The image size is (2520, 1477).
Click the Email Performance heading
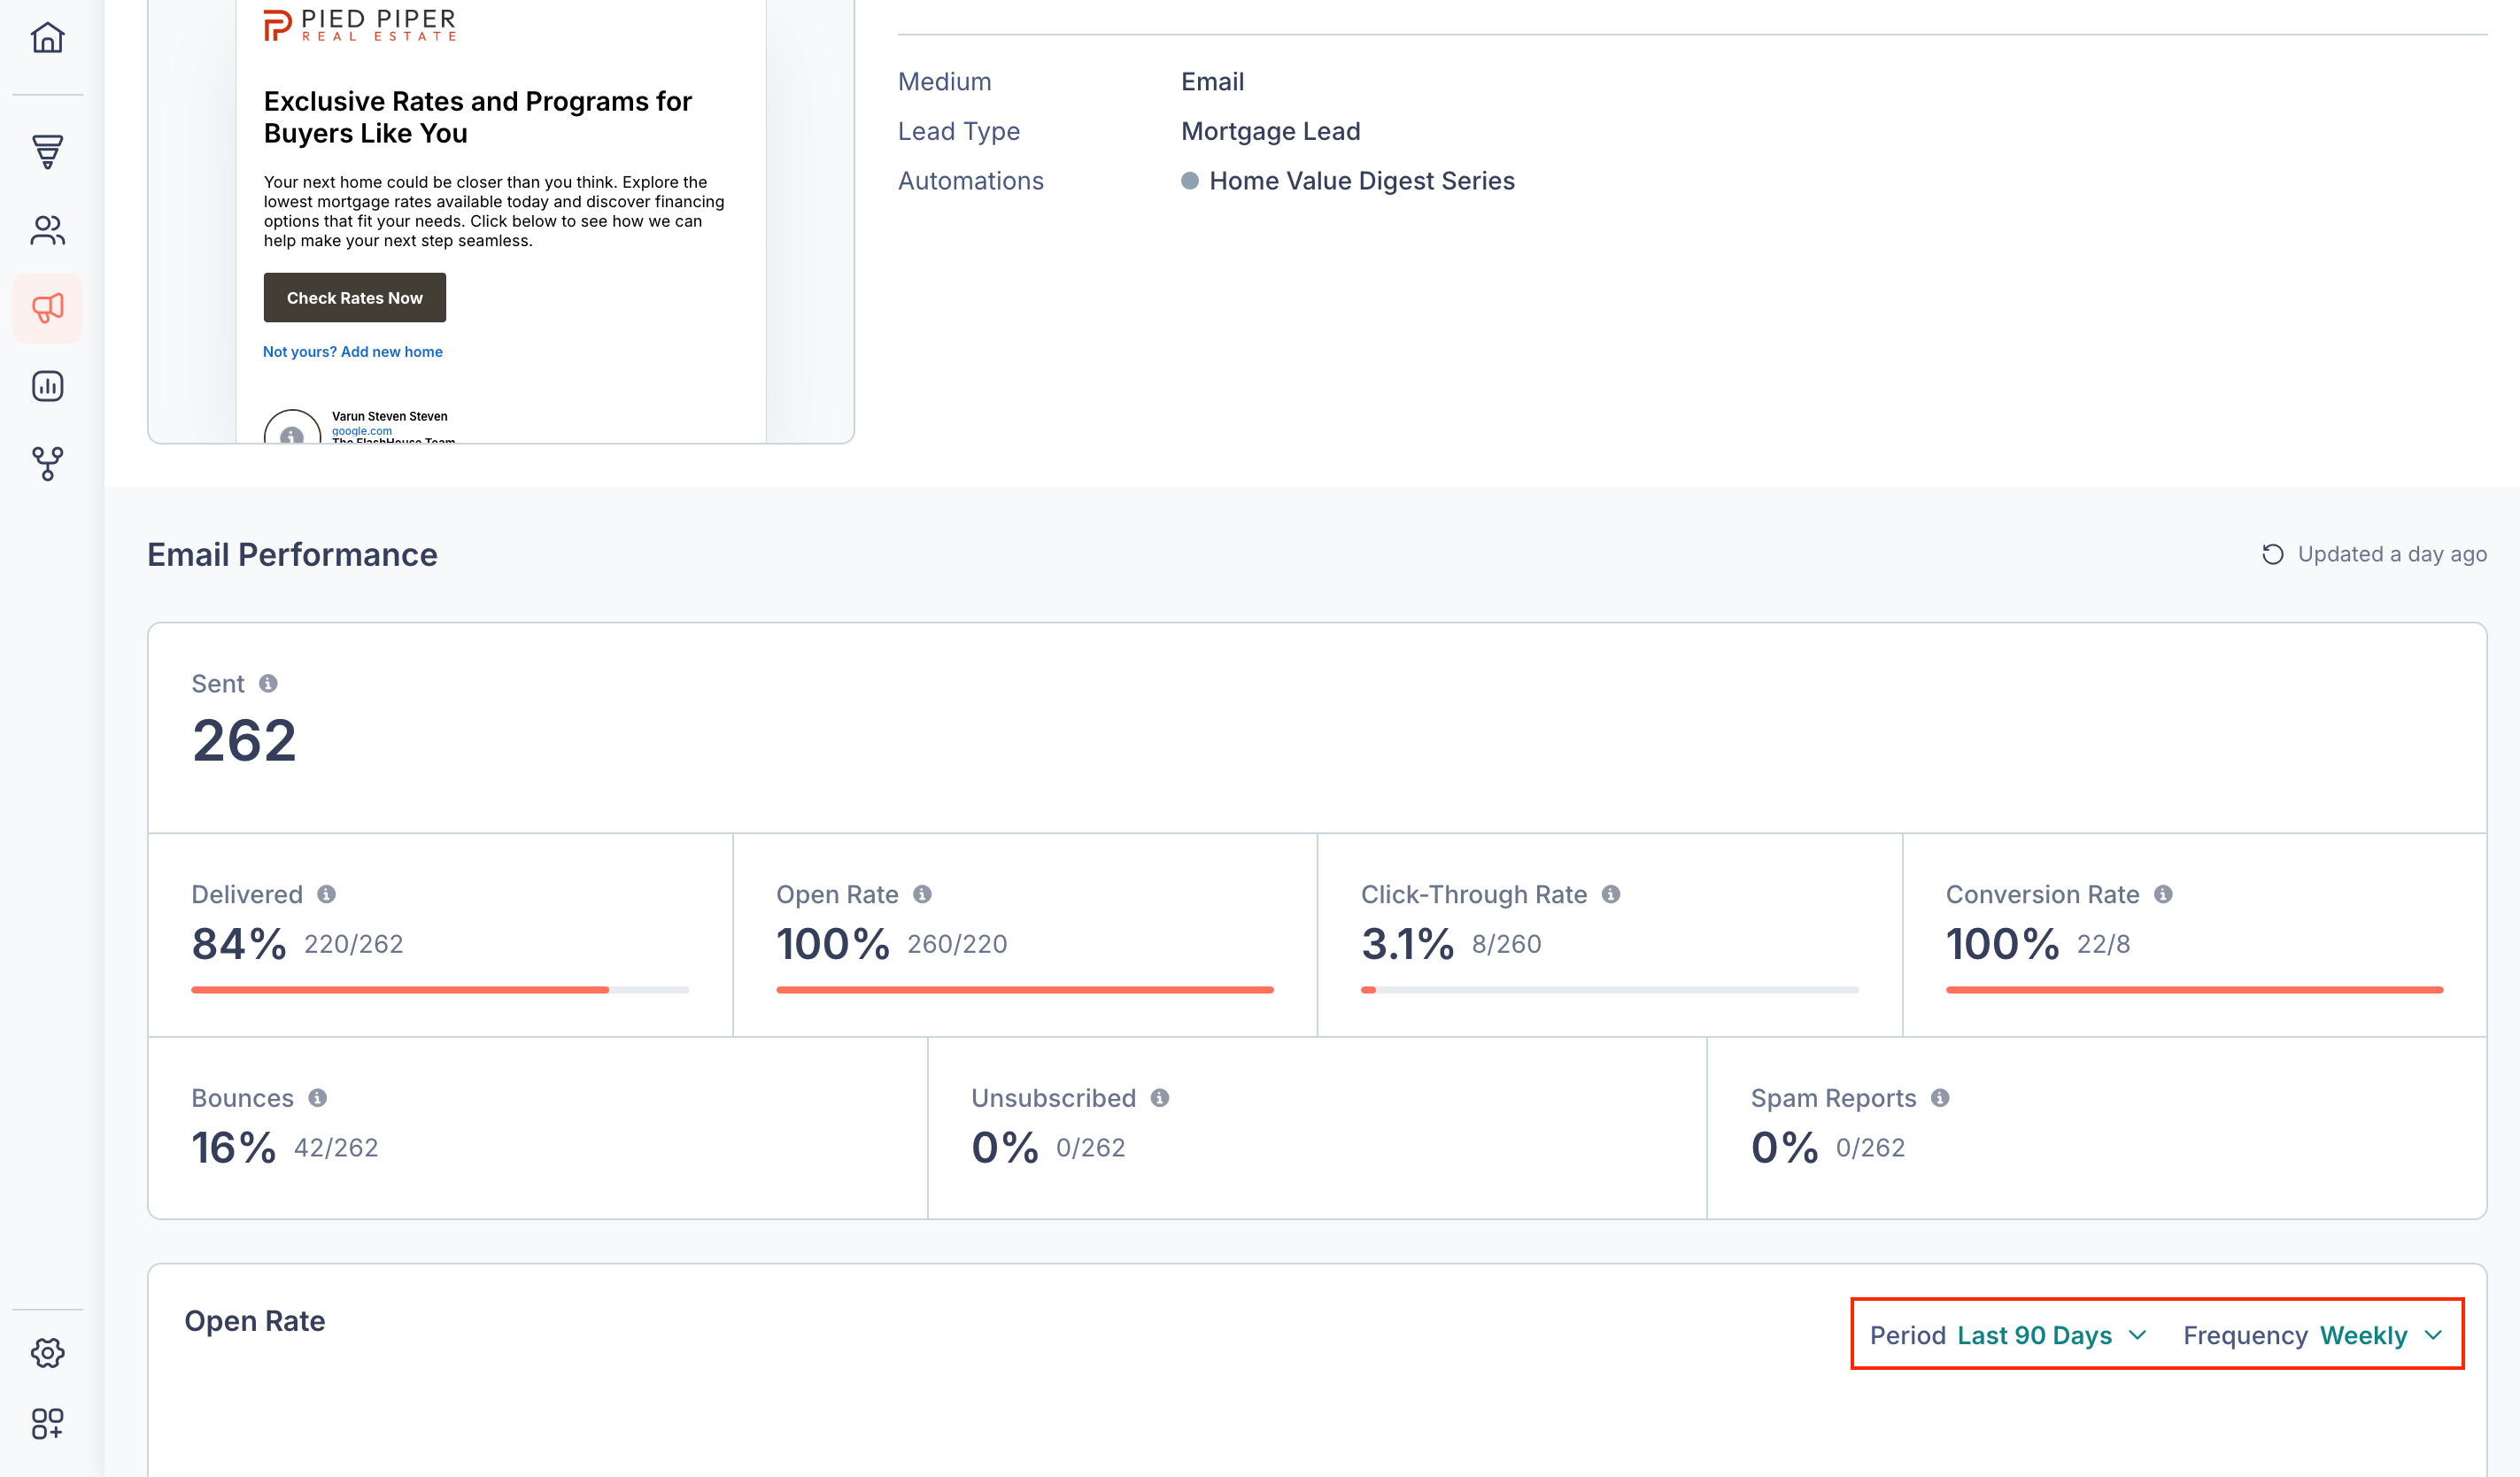point(292,555)
